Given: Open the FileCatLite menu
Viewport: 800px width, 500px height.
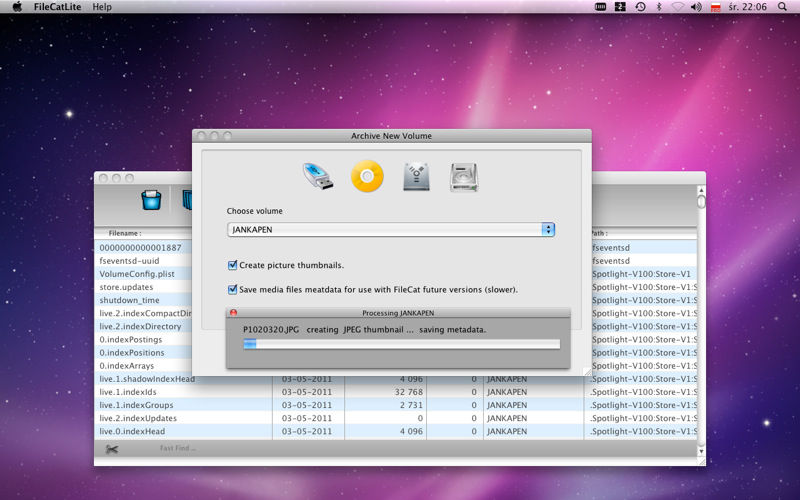Looking at the screenshot, I should tap(58, 7).
